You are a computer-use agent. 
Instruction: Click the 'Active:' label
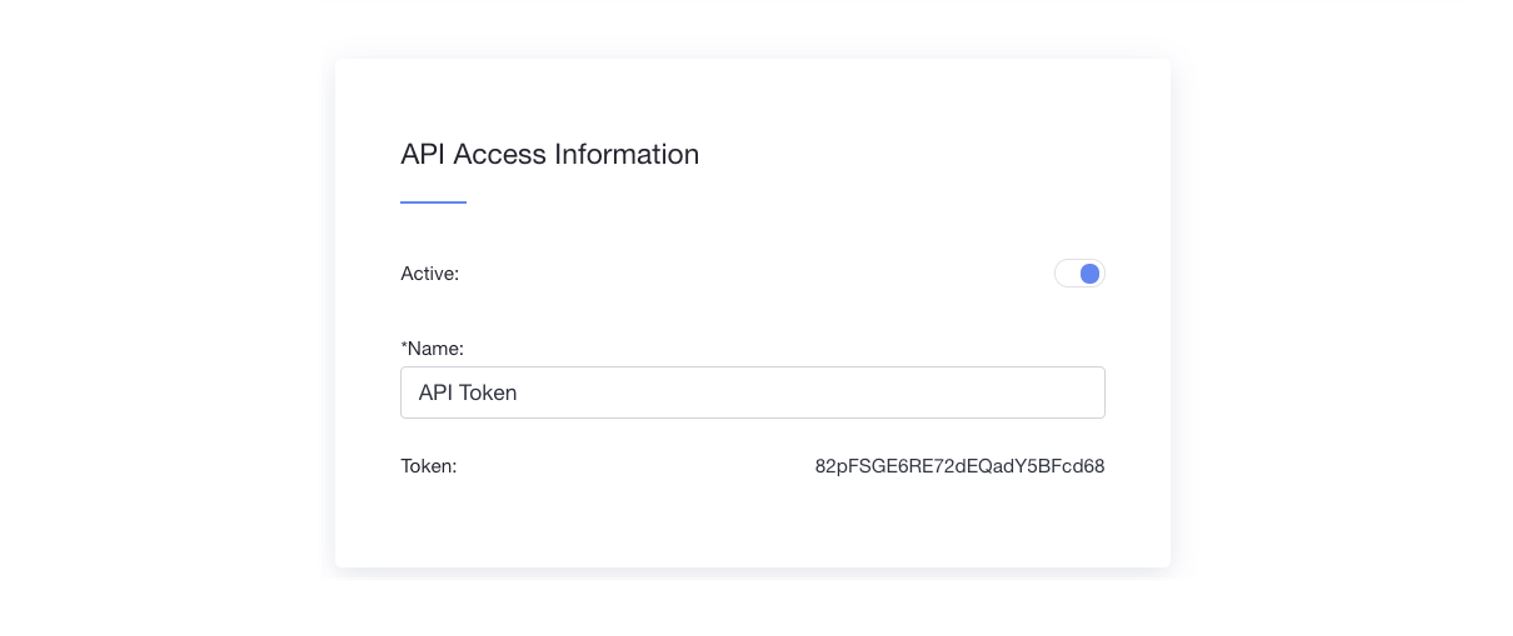[429, 273]
